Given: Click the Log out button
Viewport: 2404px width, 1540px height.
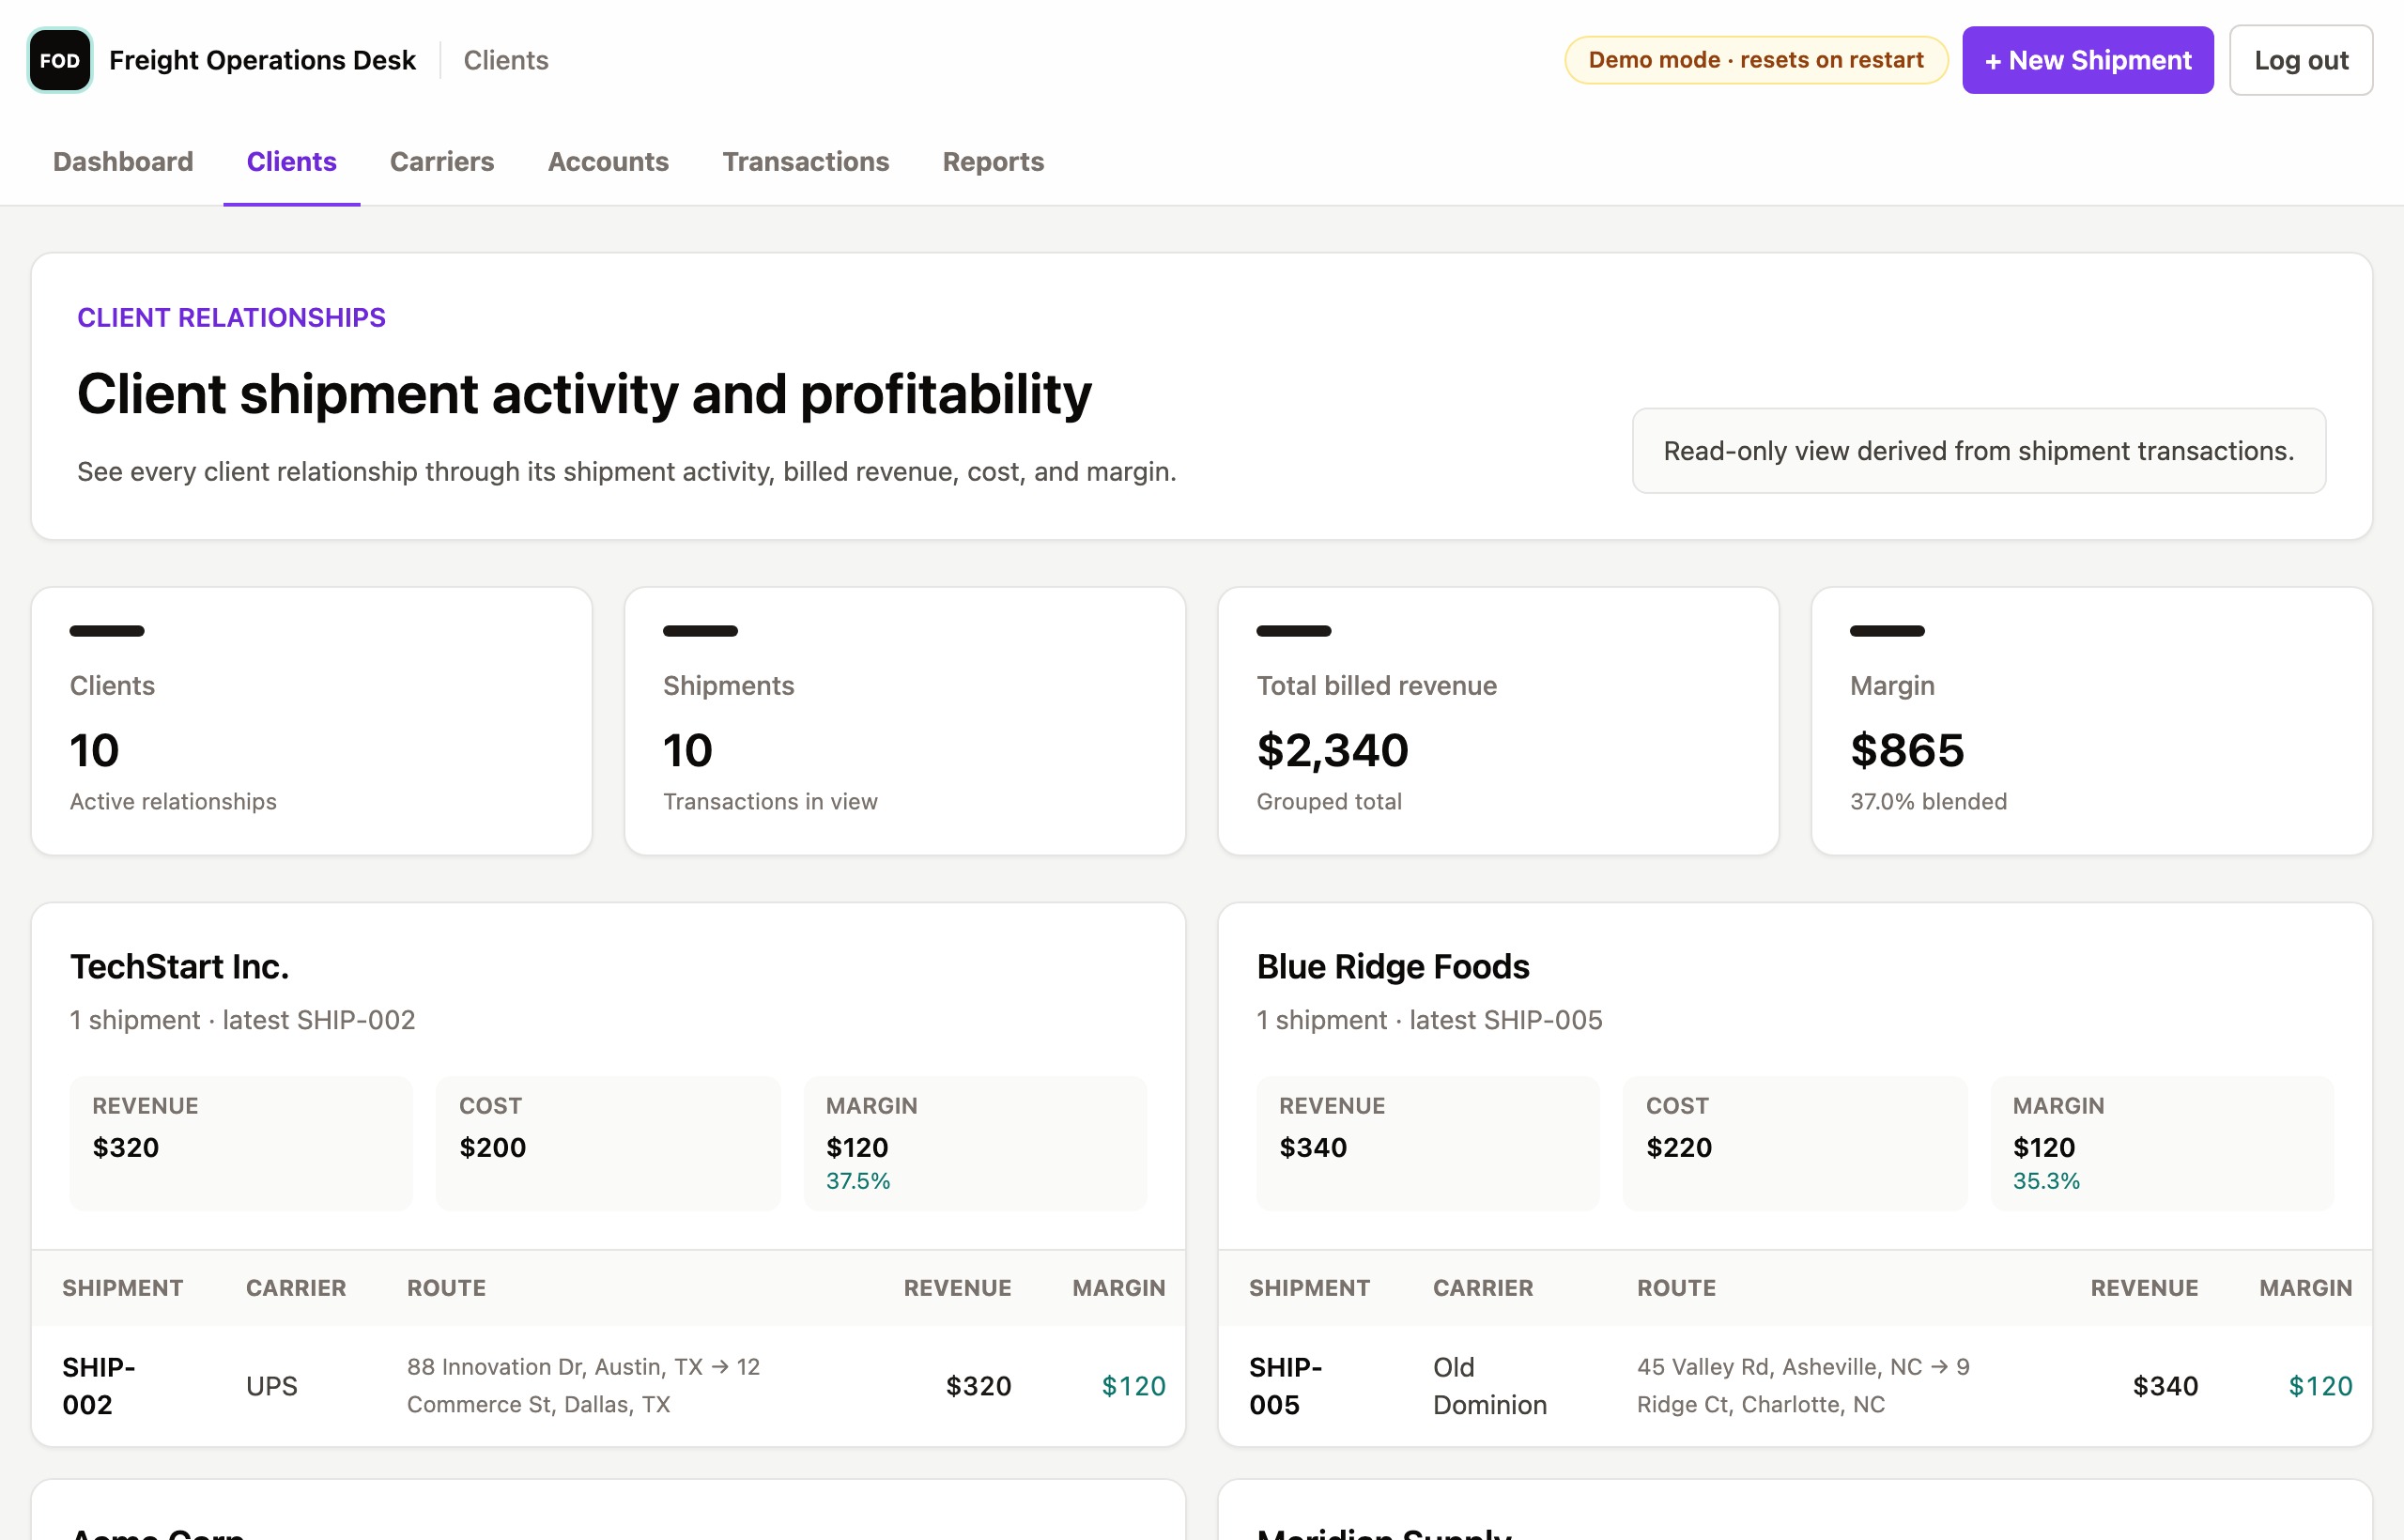Looking at the screenshot, I should click(2300, 60).
